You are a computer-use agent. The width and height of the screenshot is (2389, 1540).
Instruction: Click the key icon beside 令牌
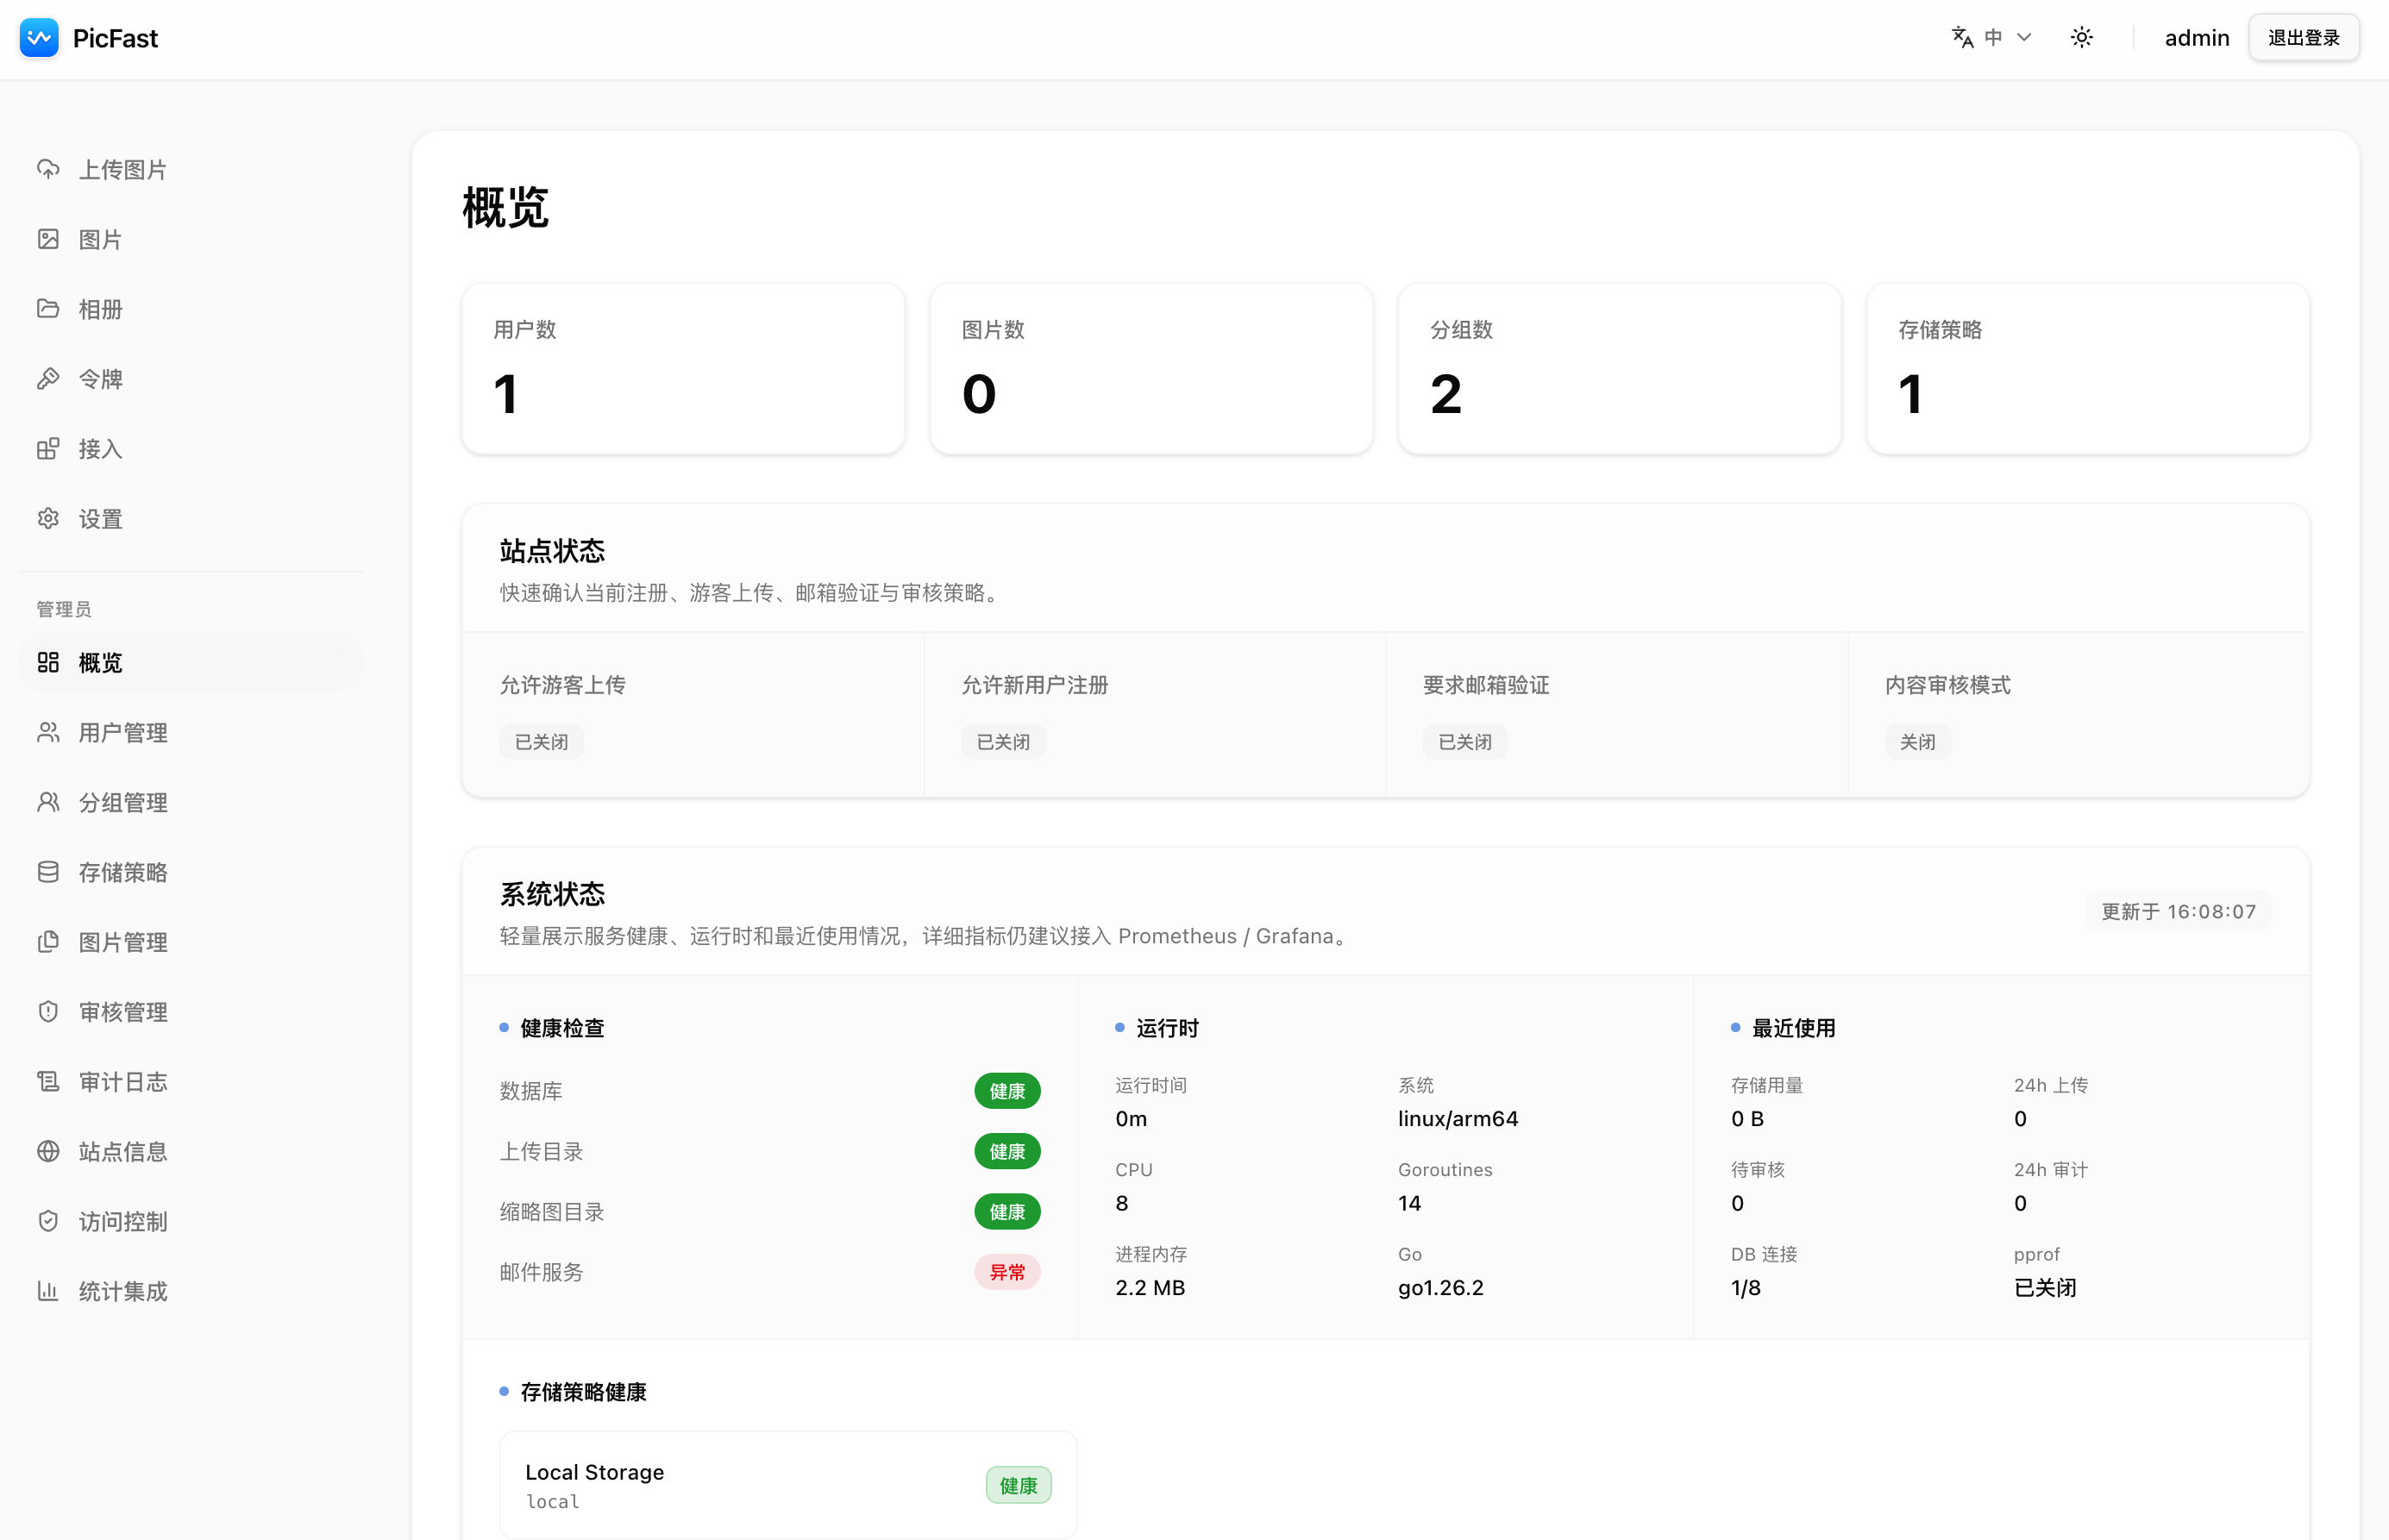[x=48, y=379]
